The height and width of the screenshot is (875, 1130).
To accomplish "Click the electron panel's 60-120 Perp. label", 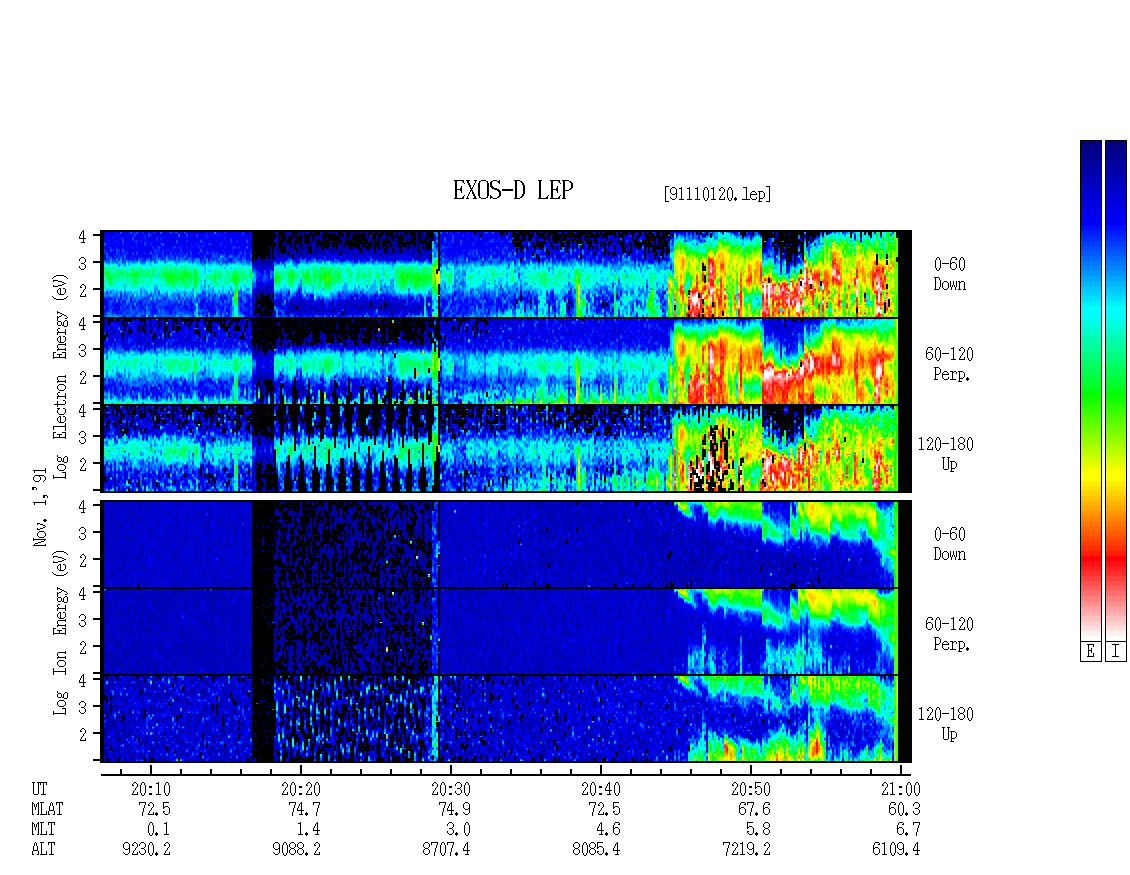I will click(x=949, y=364).
